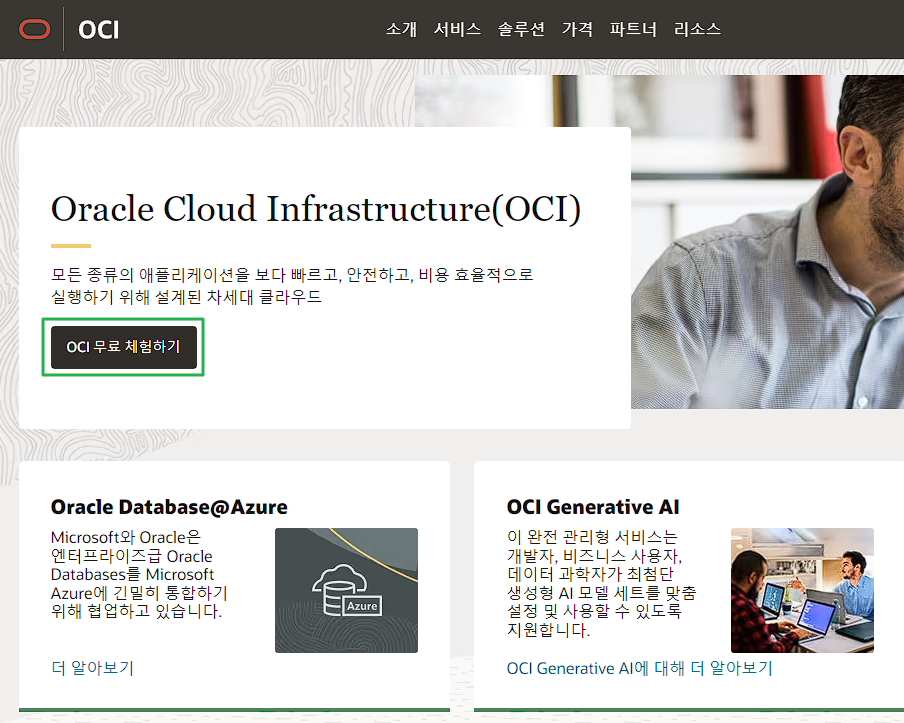Open the Generative AI team photo thumbnail

(x=803, y=590)
